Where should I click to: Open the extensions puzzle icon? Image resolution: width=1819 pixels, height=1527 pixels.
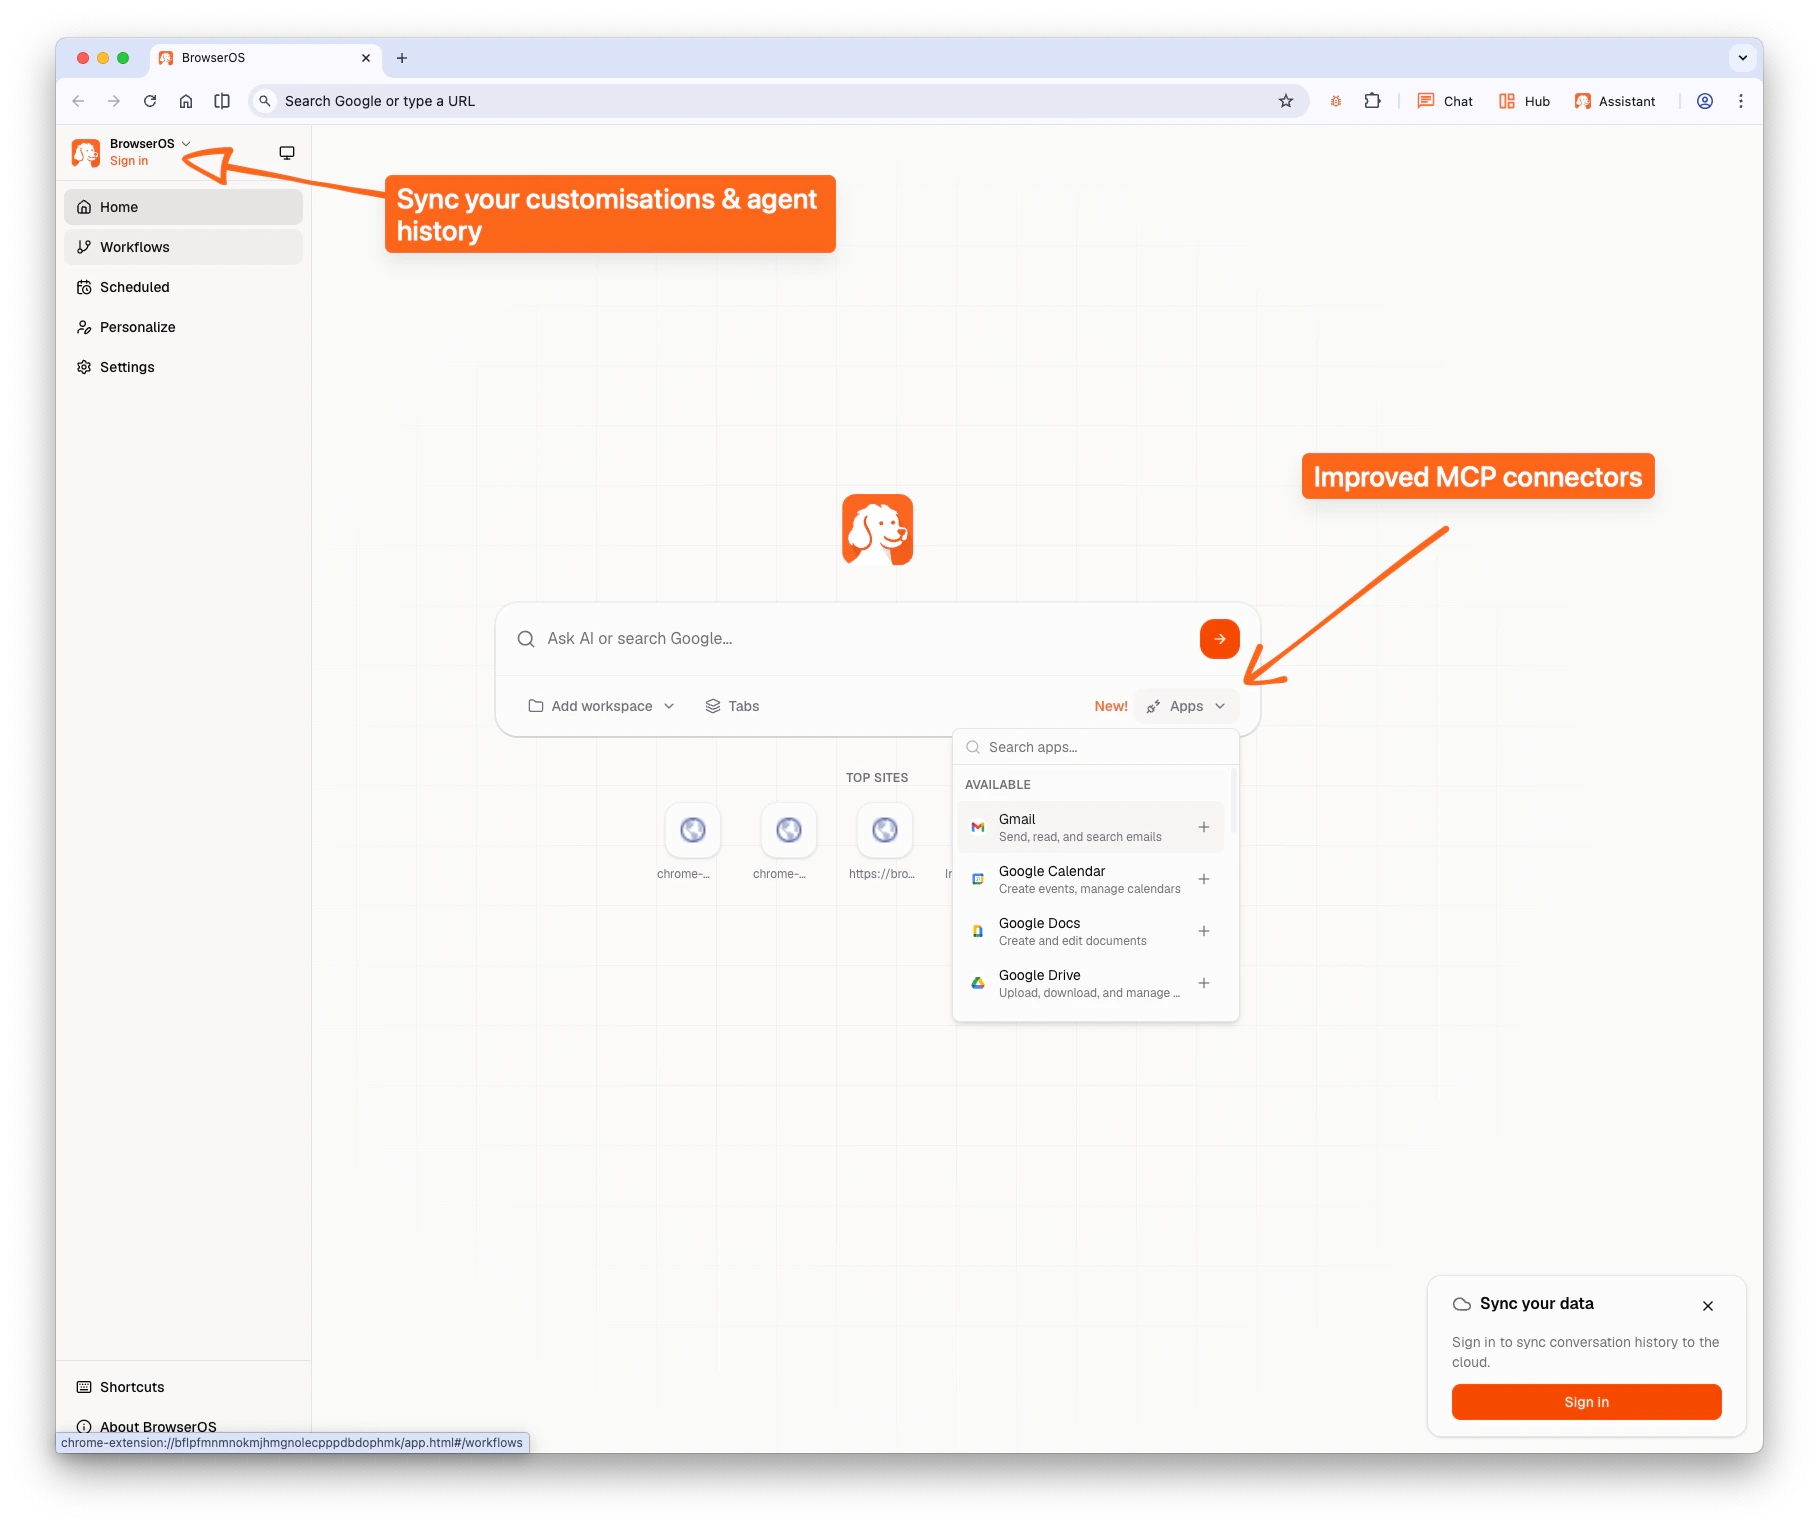(x=1372, y=100)
